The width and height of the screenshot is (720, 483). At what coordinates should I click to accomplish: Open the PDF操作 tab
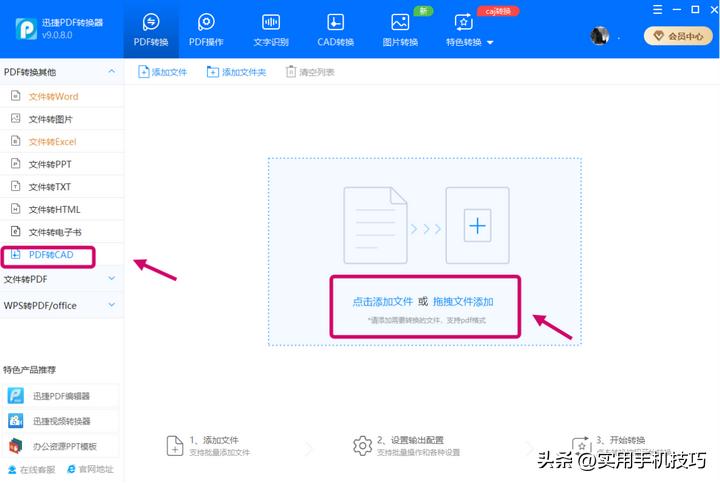click(206, 30)
